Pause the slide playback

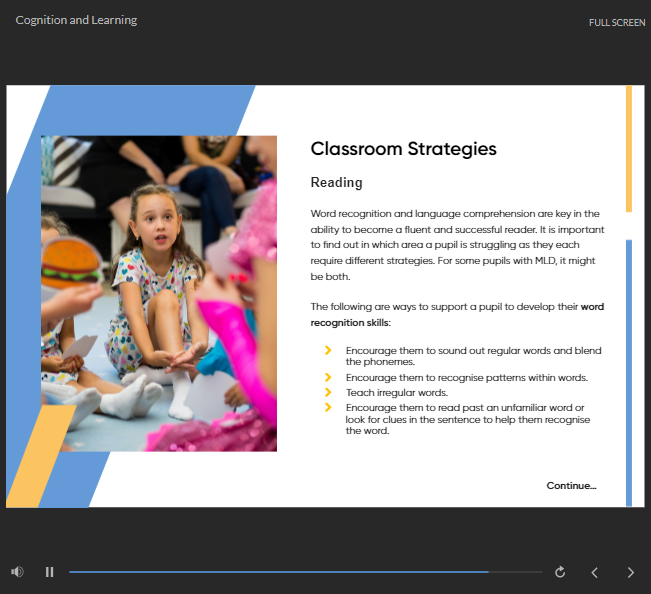point(49,572)
